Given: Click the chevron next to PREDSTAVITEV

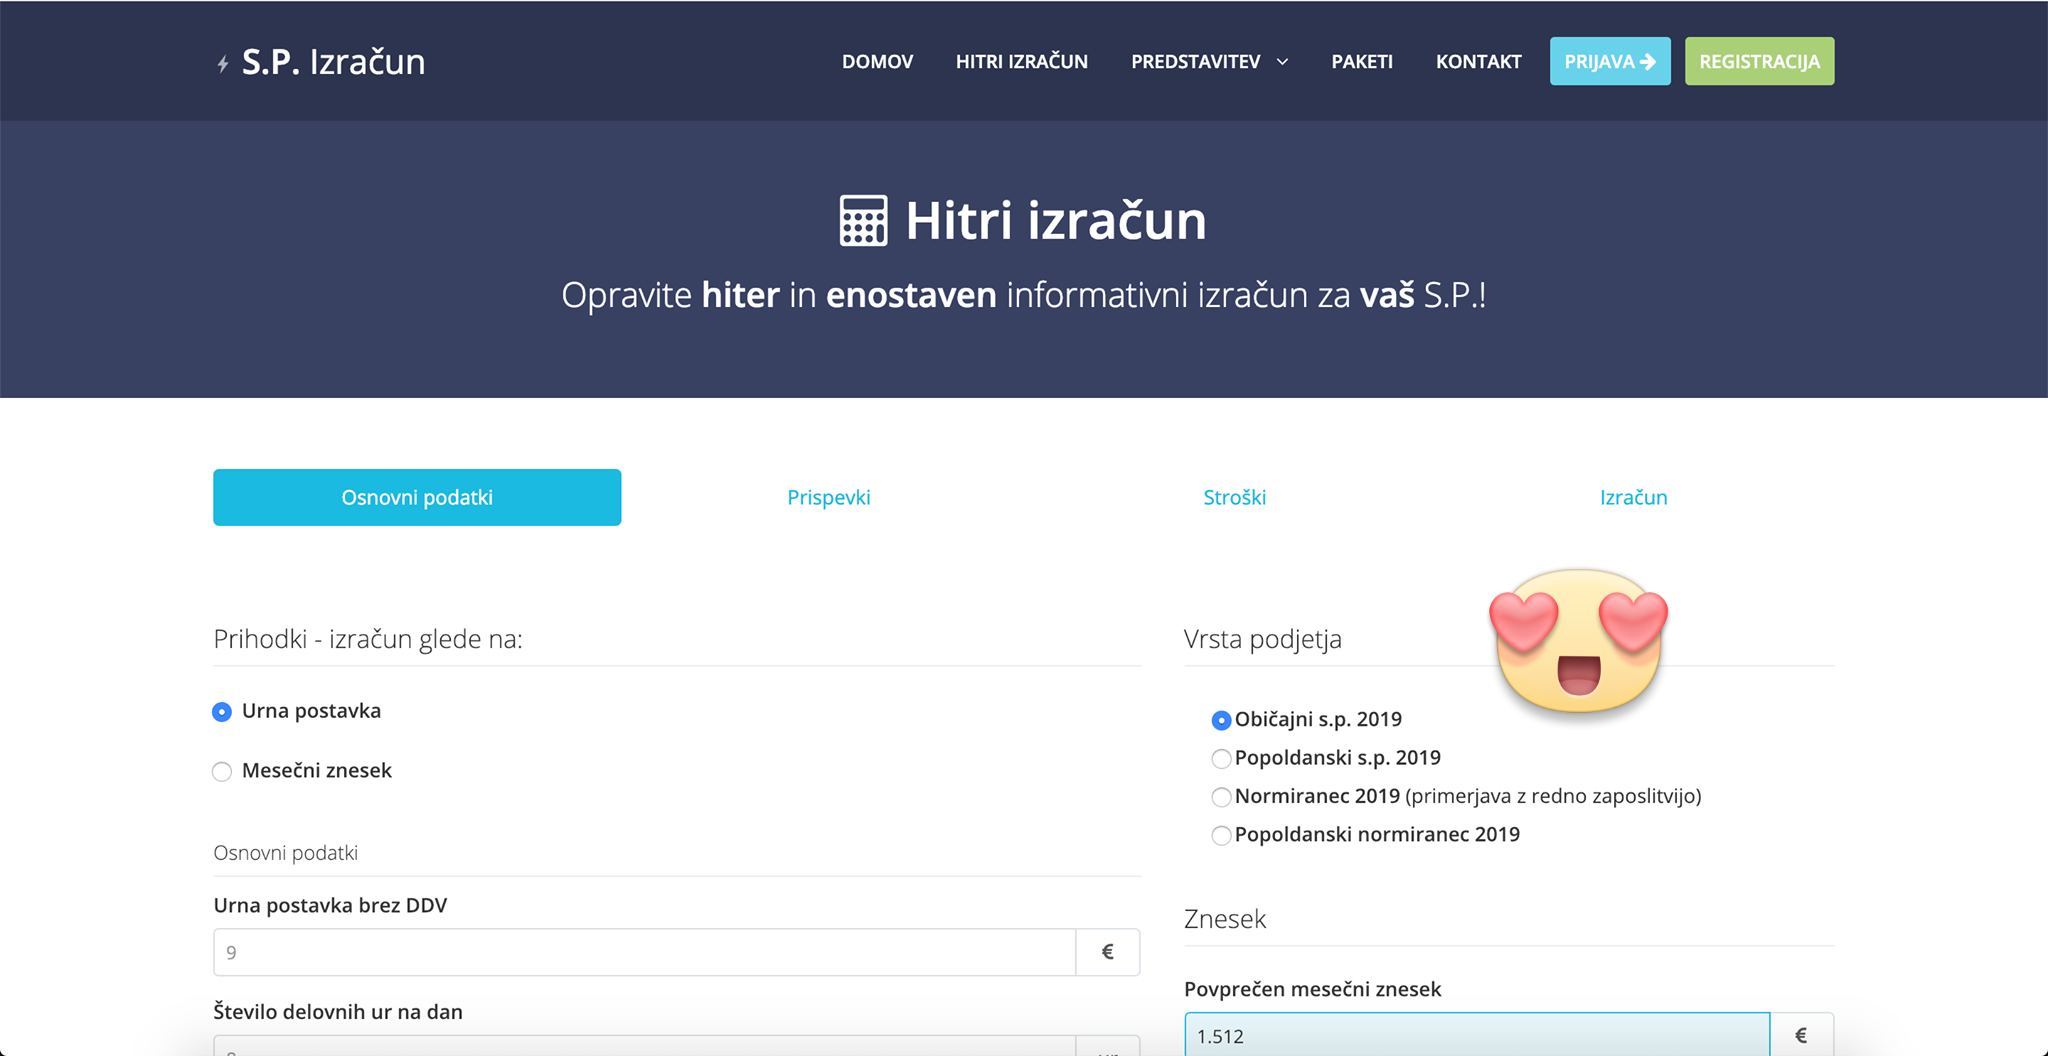Looking at the screenshot, I should (1282, 62).
